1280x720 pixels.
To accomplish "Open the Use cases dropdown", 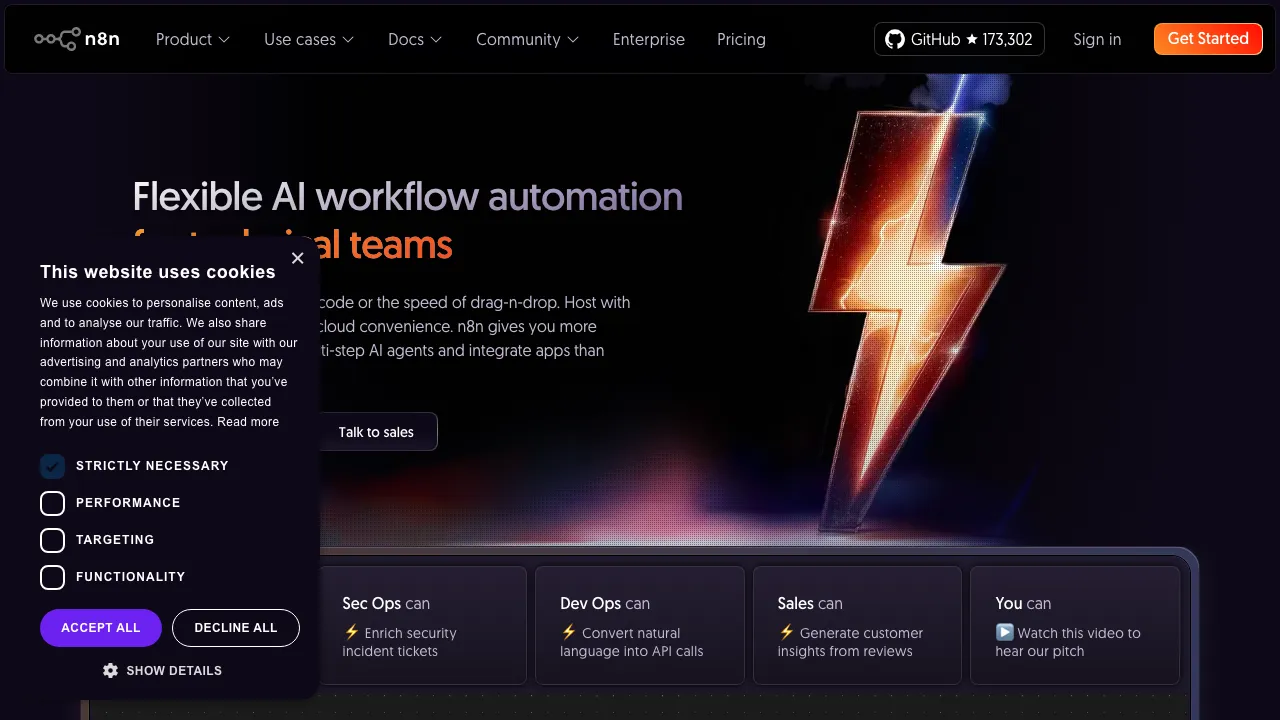I will click(x=309, y=39).
